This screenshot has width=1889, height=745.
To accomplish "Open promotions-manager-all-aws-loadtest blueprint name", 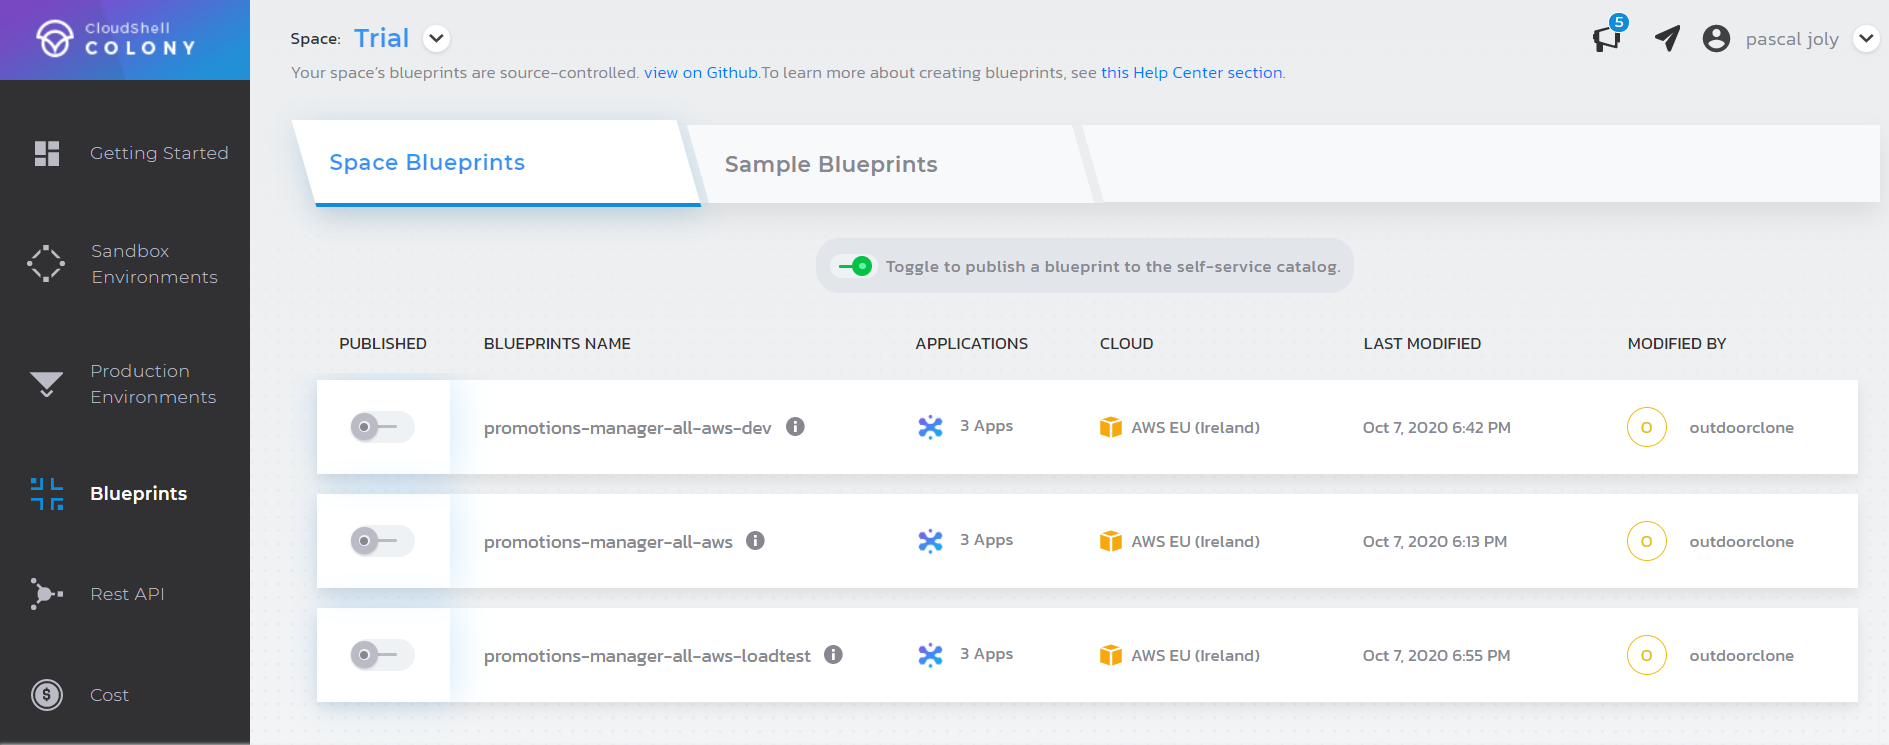I will [x=647, y=656].
